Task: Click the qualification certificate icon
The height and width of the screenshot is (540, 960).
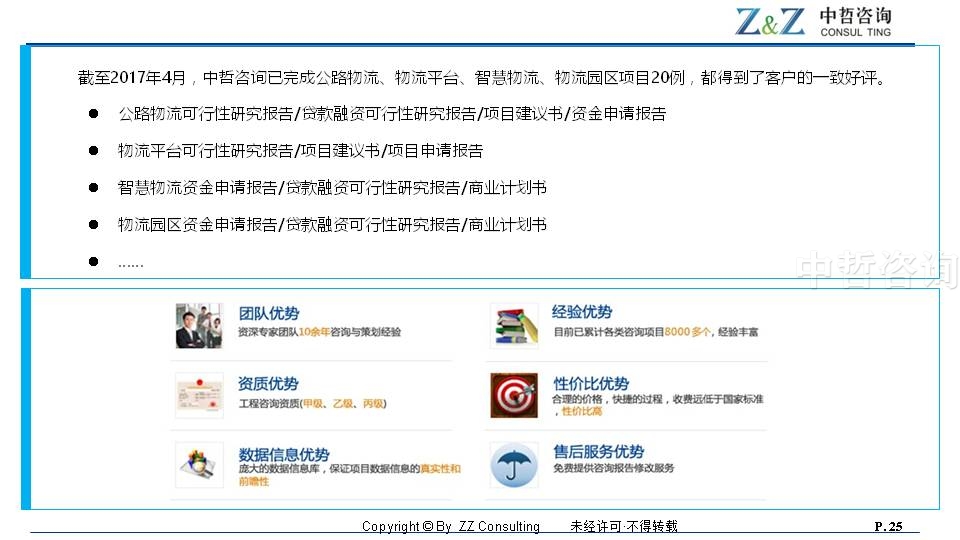Action: tap(199, 395)
